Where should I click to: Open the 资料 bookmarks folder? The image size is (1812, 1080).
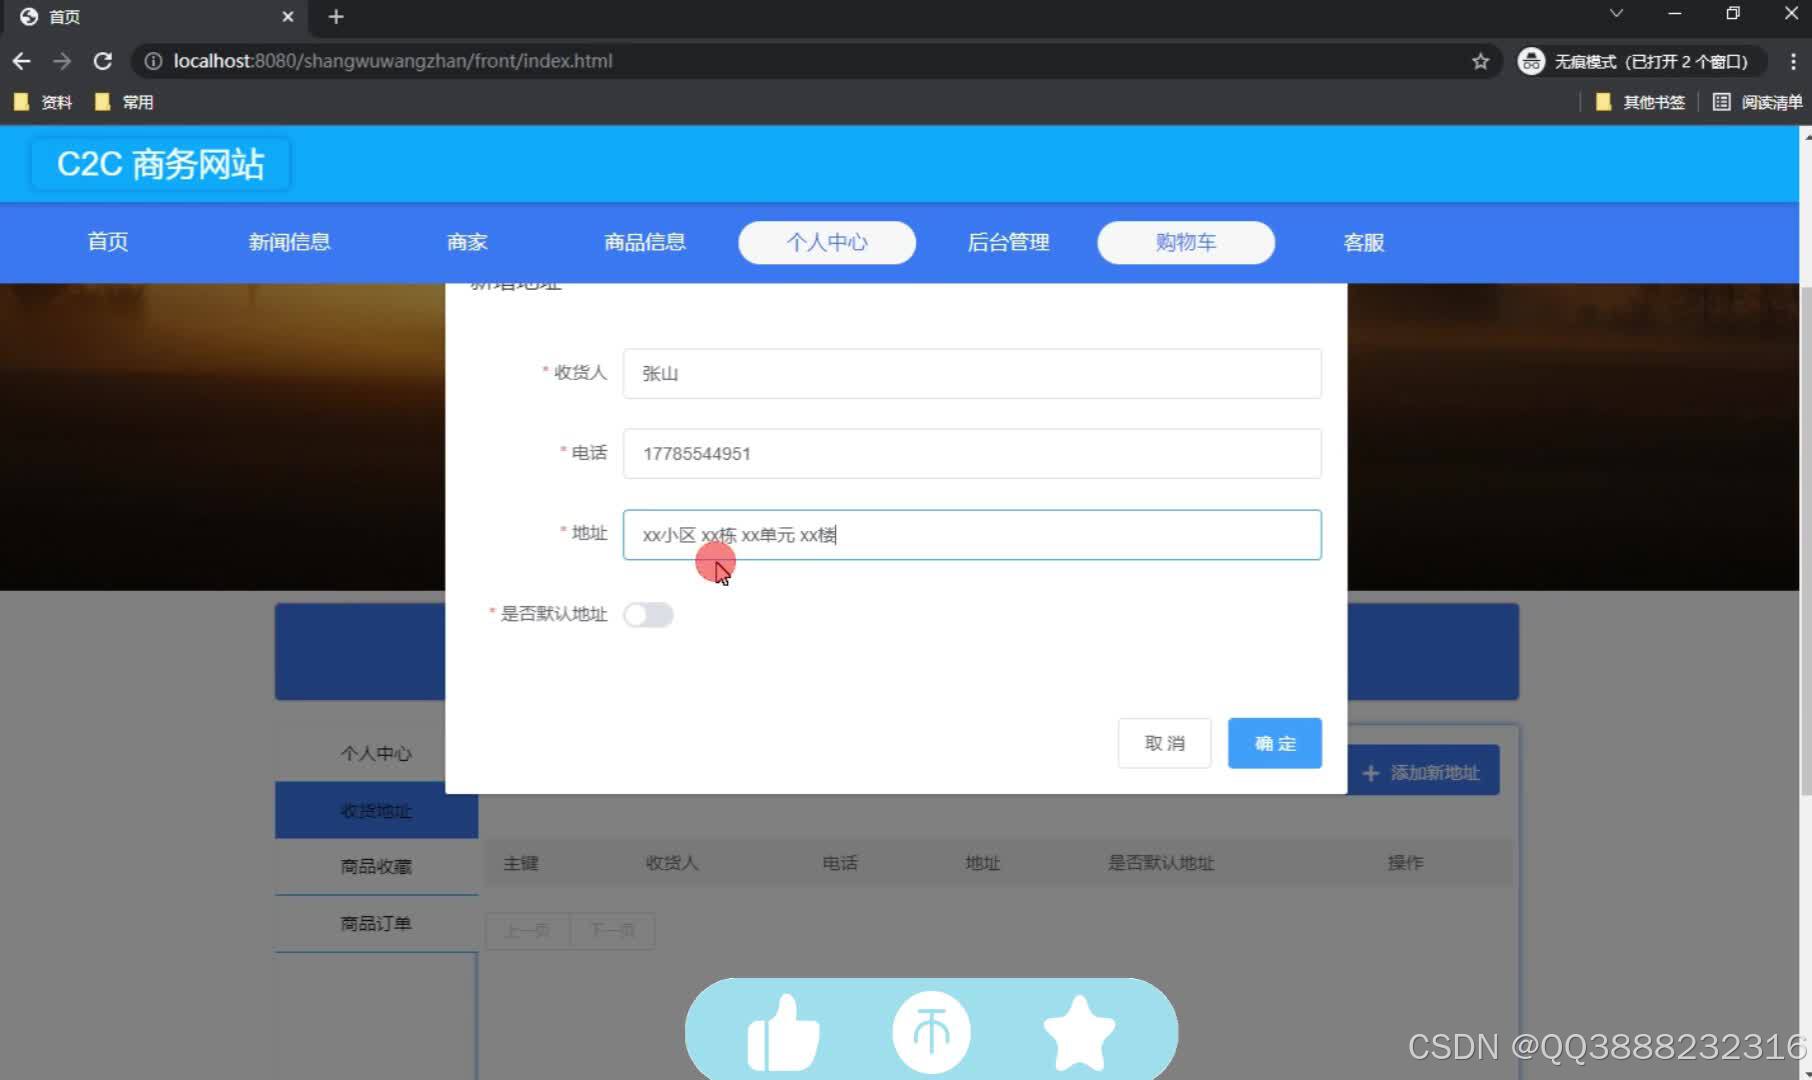click(x=42, y=101)
